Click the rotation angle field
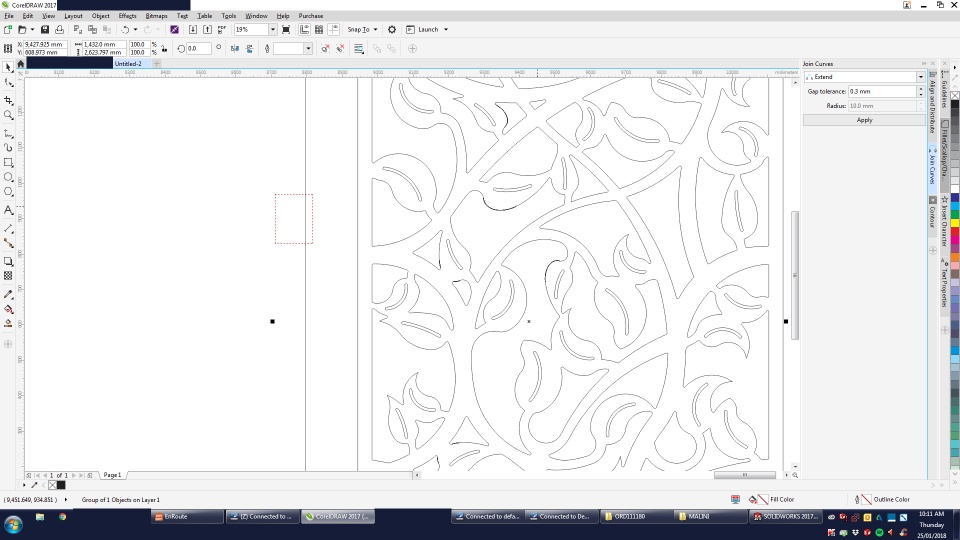This screenshot has height=540, width=960. point(198,48)
